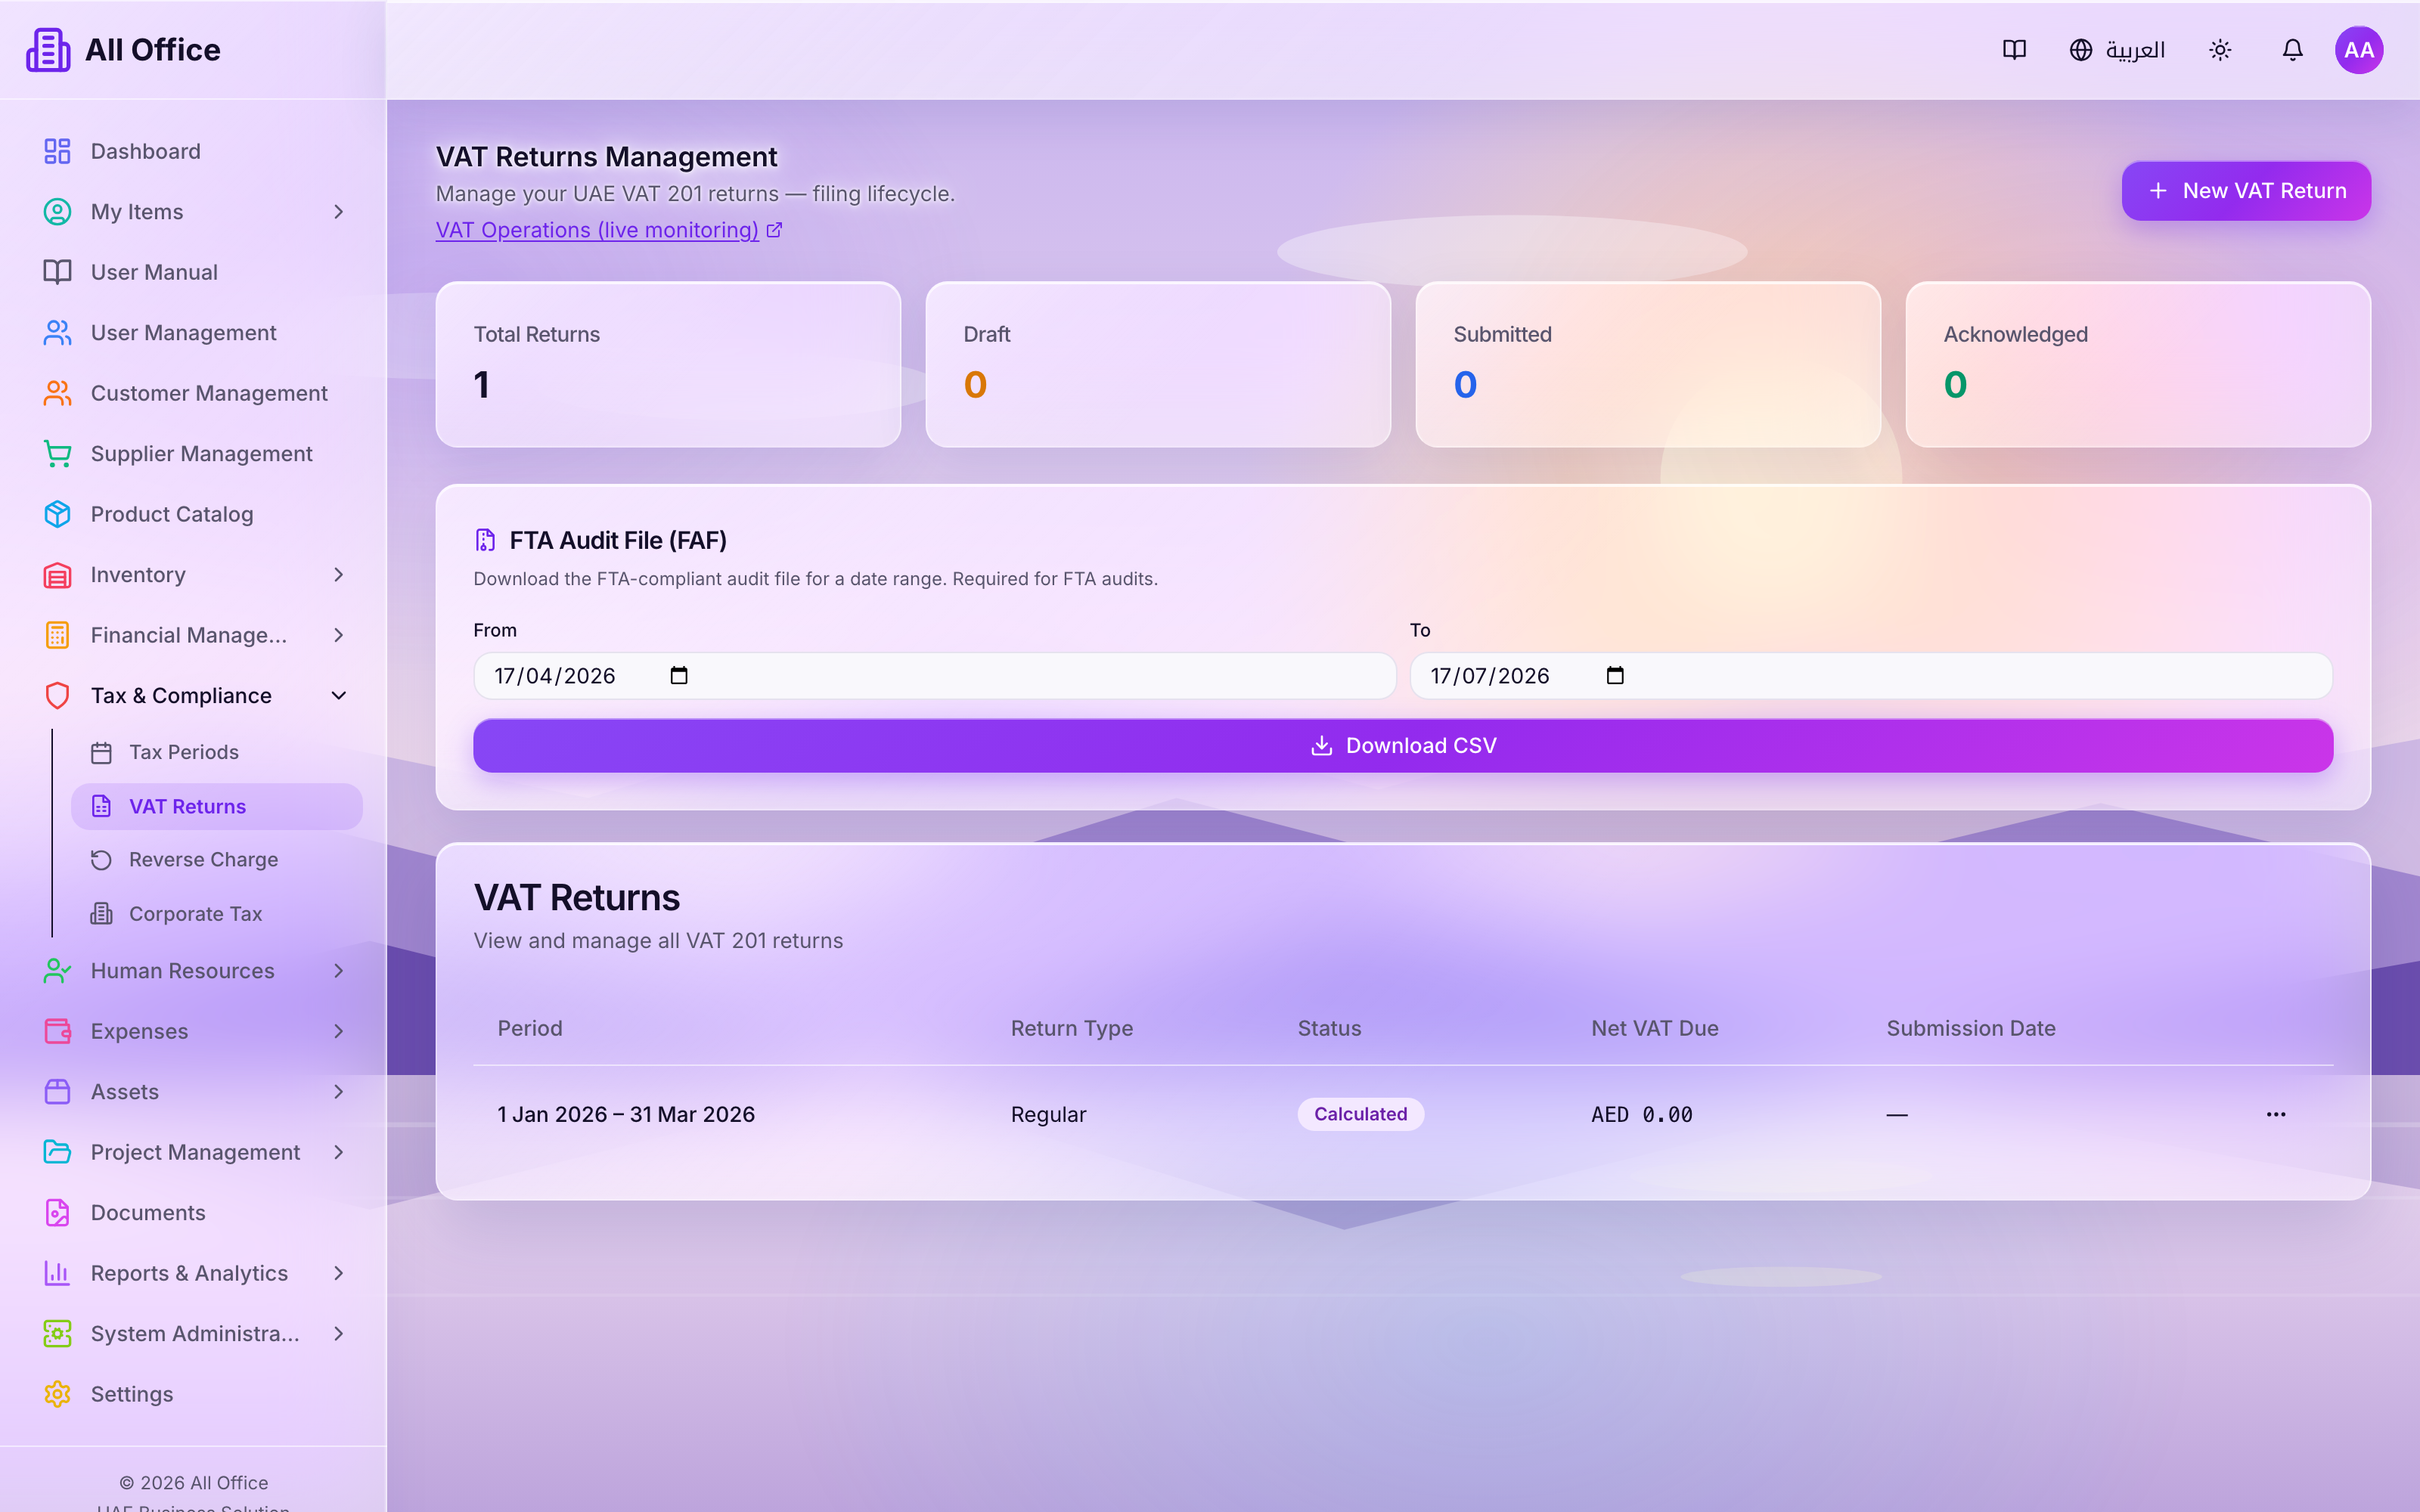
Task: Click Project Management folder icon
Action: pos(57,1152)
